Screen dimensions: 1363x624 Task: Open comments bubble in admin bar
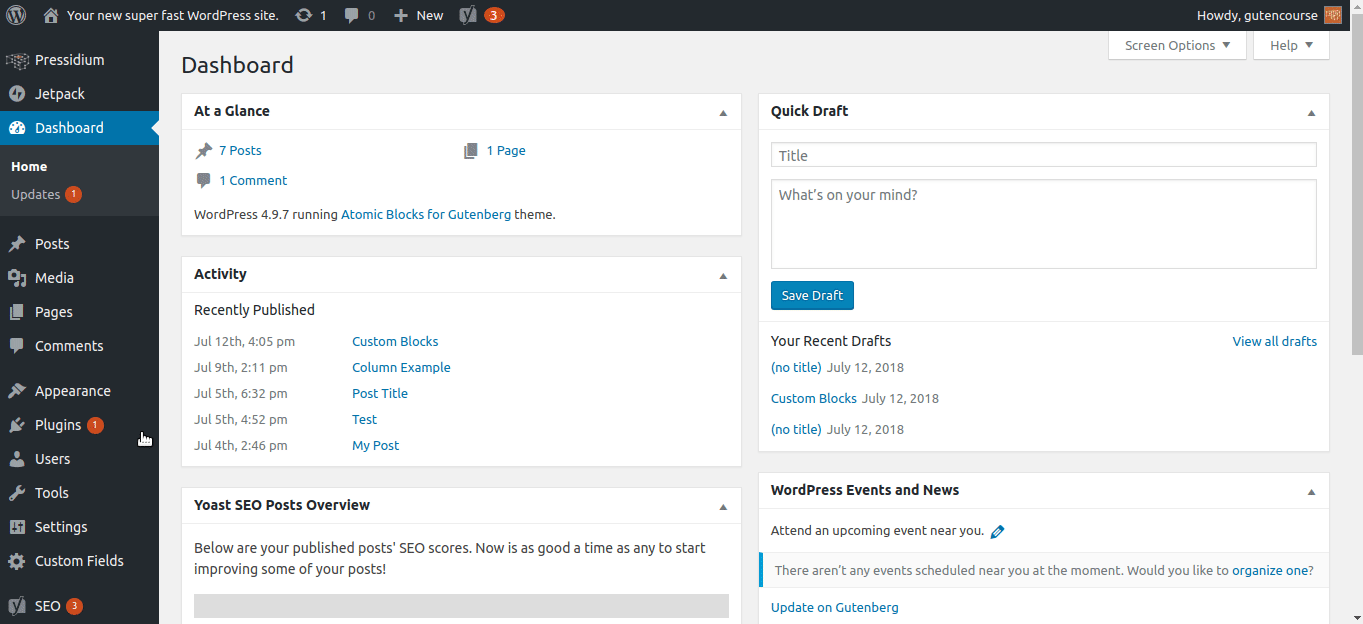pyautogui.click(x=352, y=16)
